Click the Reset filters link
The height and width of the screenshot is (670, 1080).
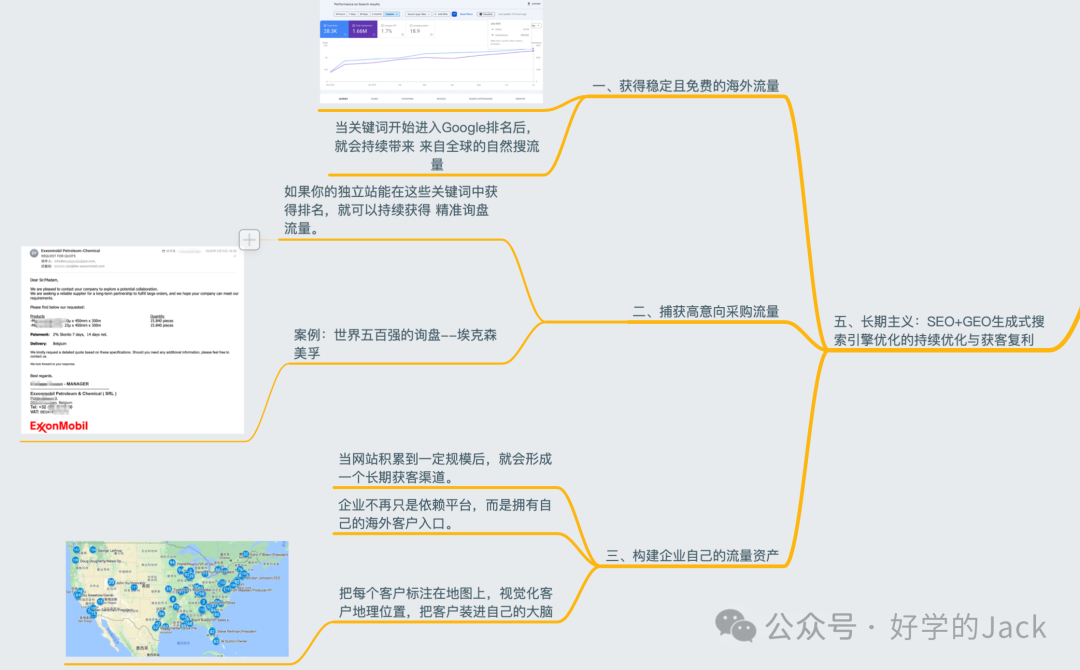(x=466, y=14)
